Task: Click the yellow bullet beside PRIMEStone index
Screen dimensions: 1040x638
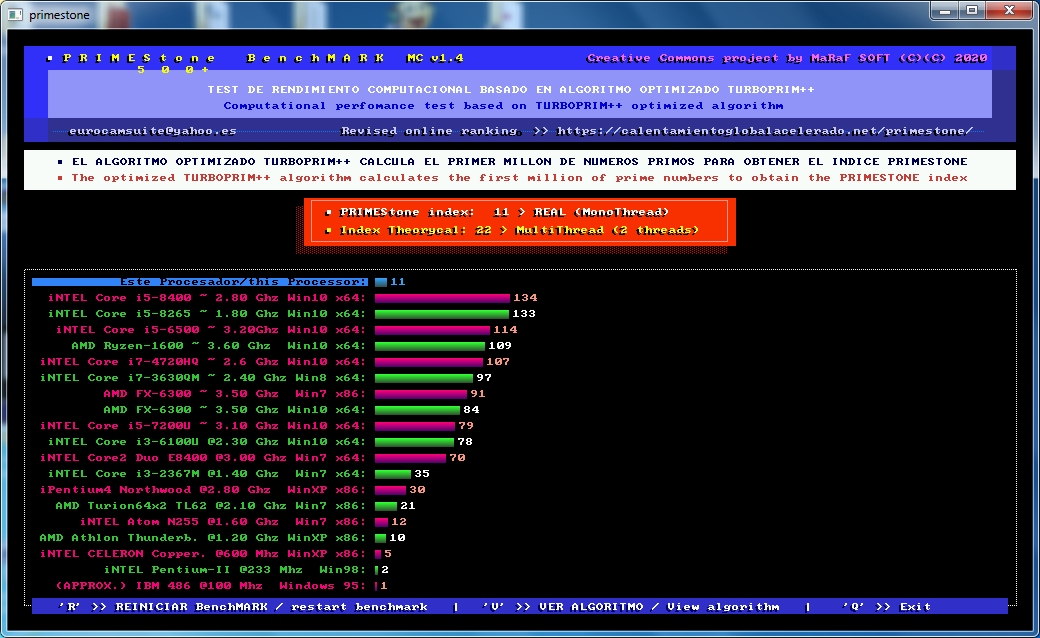Action: pyautogui.click(x=328, y=213)
